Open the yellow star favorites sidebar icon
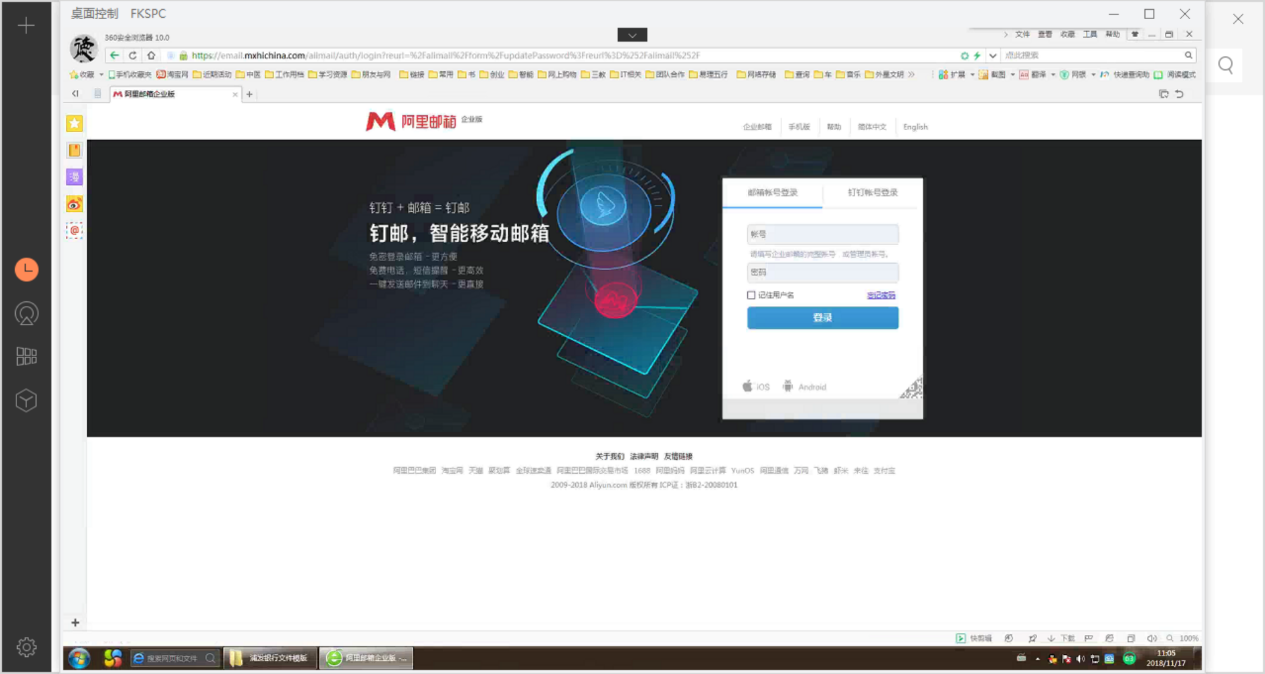Screen dimensions: 1265x674 (74, 123)
